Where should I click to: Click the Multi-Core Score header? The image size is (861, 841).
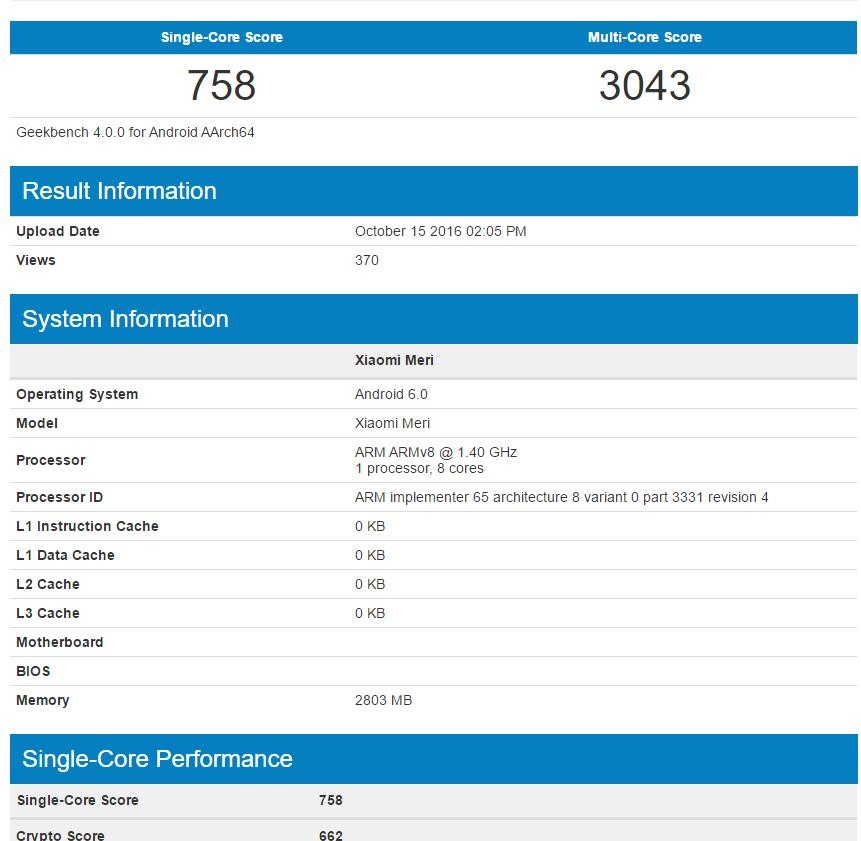click(x=644, y=37)
